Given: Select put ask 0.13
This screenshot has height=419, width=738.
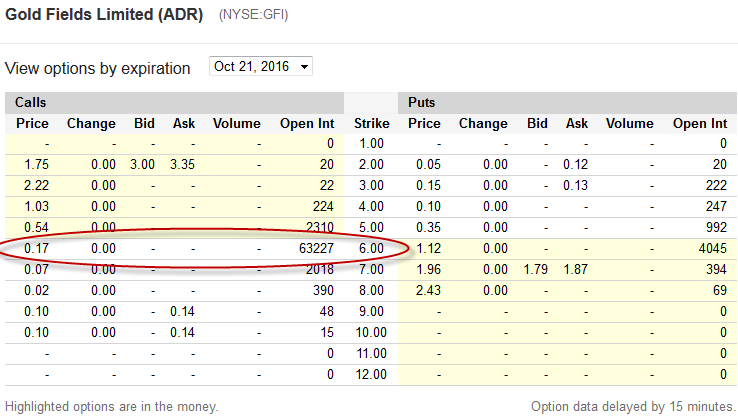Looking at the screenshot, I should 575,185.
